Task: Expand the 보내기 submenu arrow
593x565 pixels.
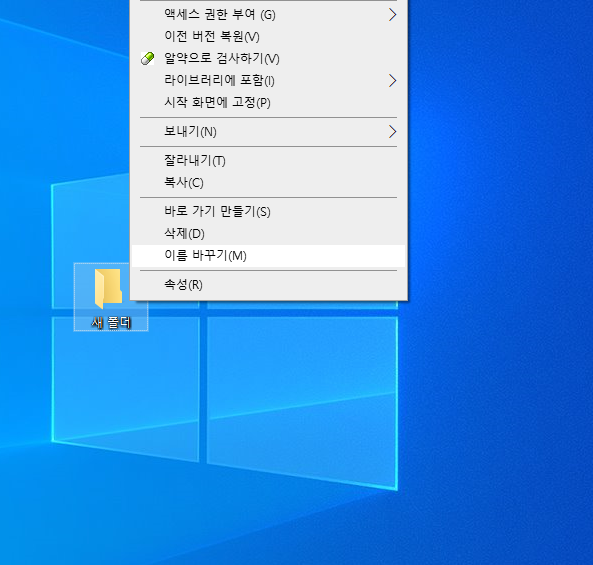Action: (x=392, y=132)
